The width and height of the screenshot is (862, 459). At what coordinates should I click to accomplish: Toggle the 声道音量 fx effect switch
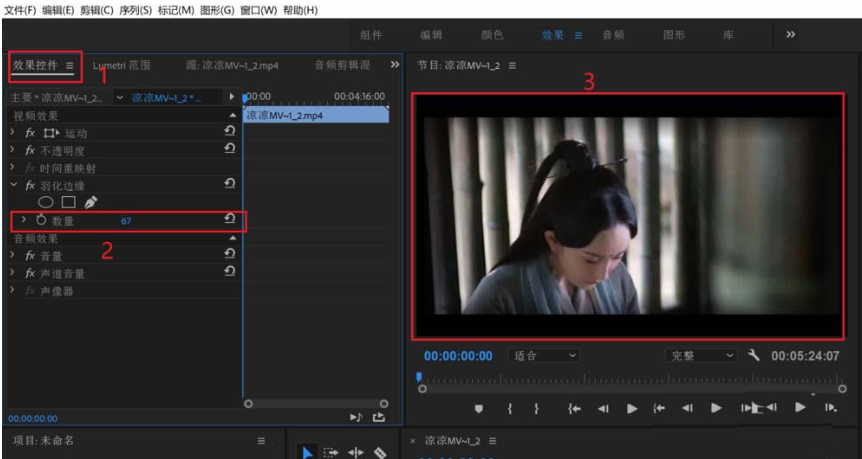[30, 273]
